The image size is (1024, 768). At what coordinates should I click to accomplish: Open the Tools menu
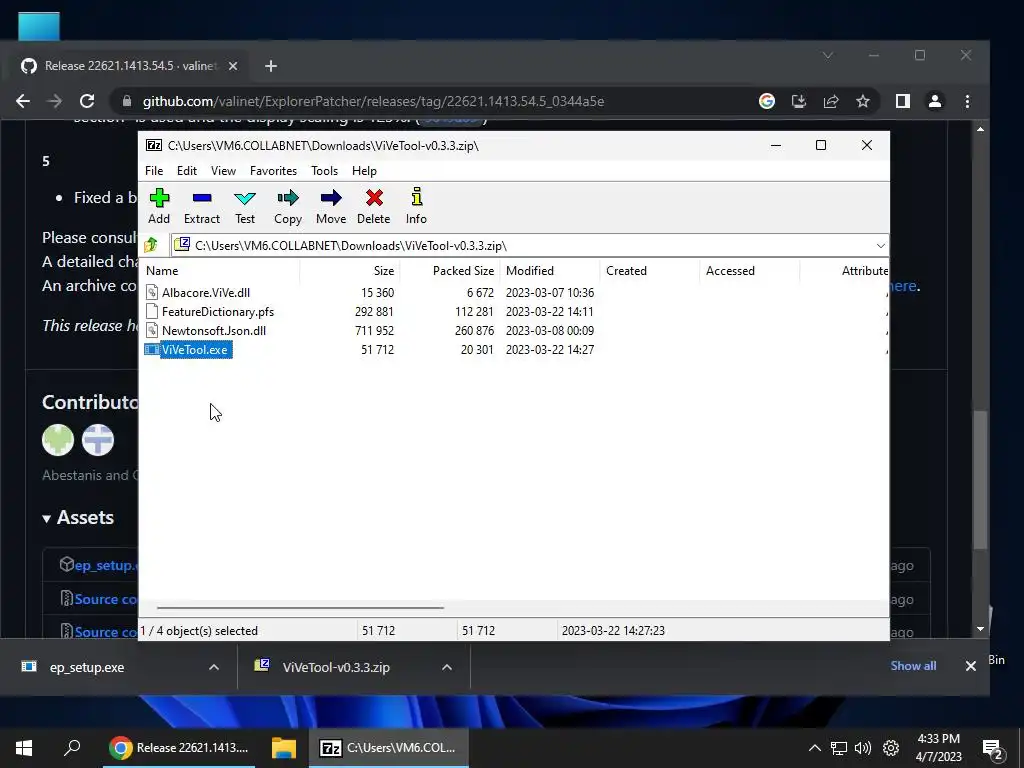click(x=325, y=170)
